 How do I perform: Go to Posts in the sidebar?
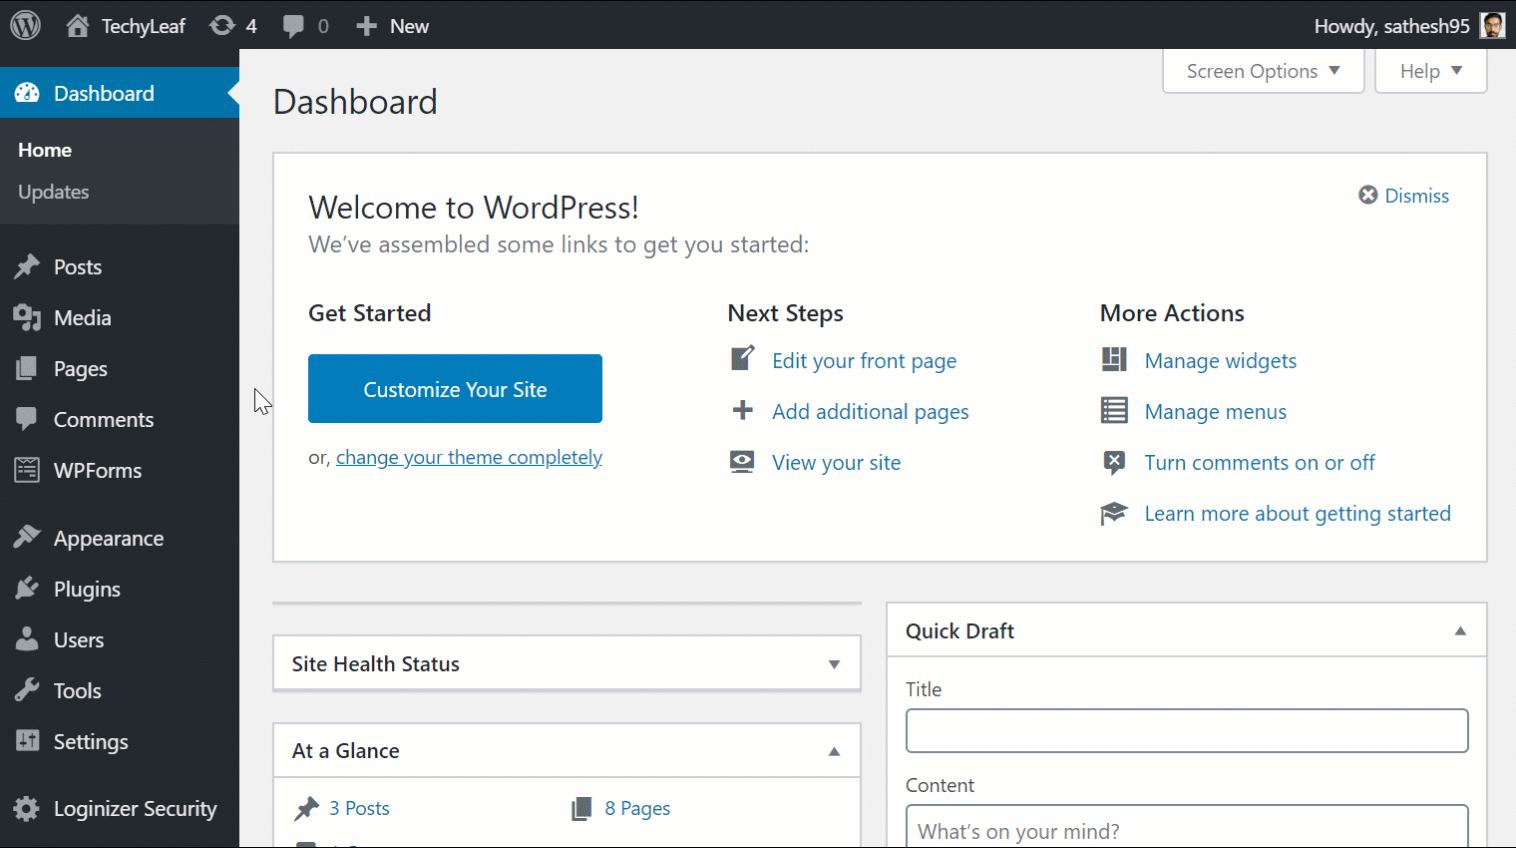(78, 267)
